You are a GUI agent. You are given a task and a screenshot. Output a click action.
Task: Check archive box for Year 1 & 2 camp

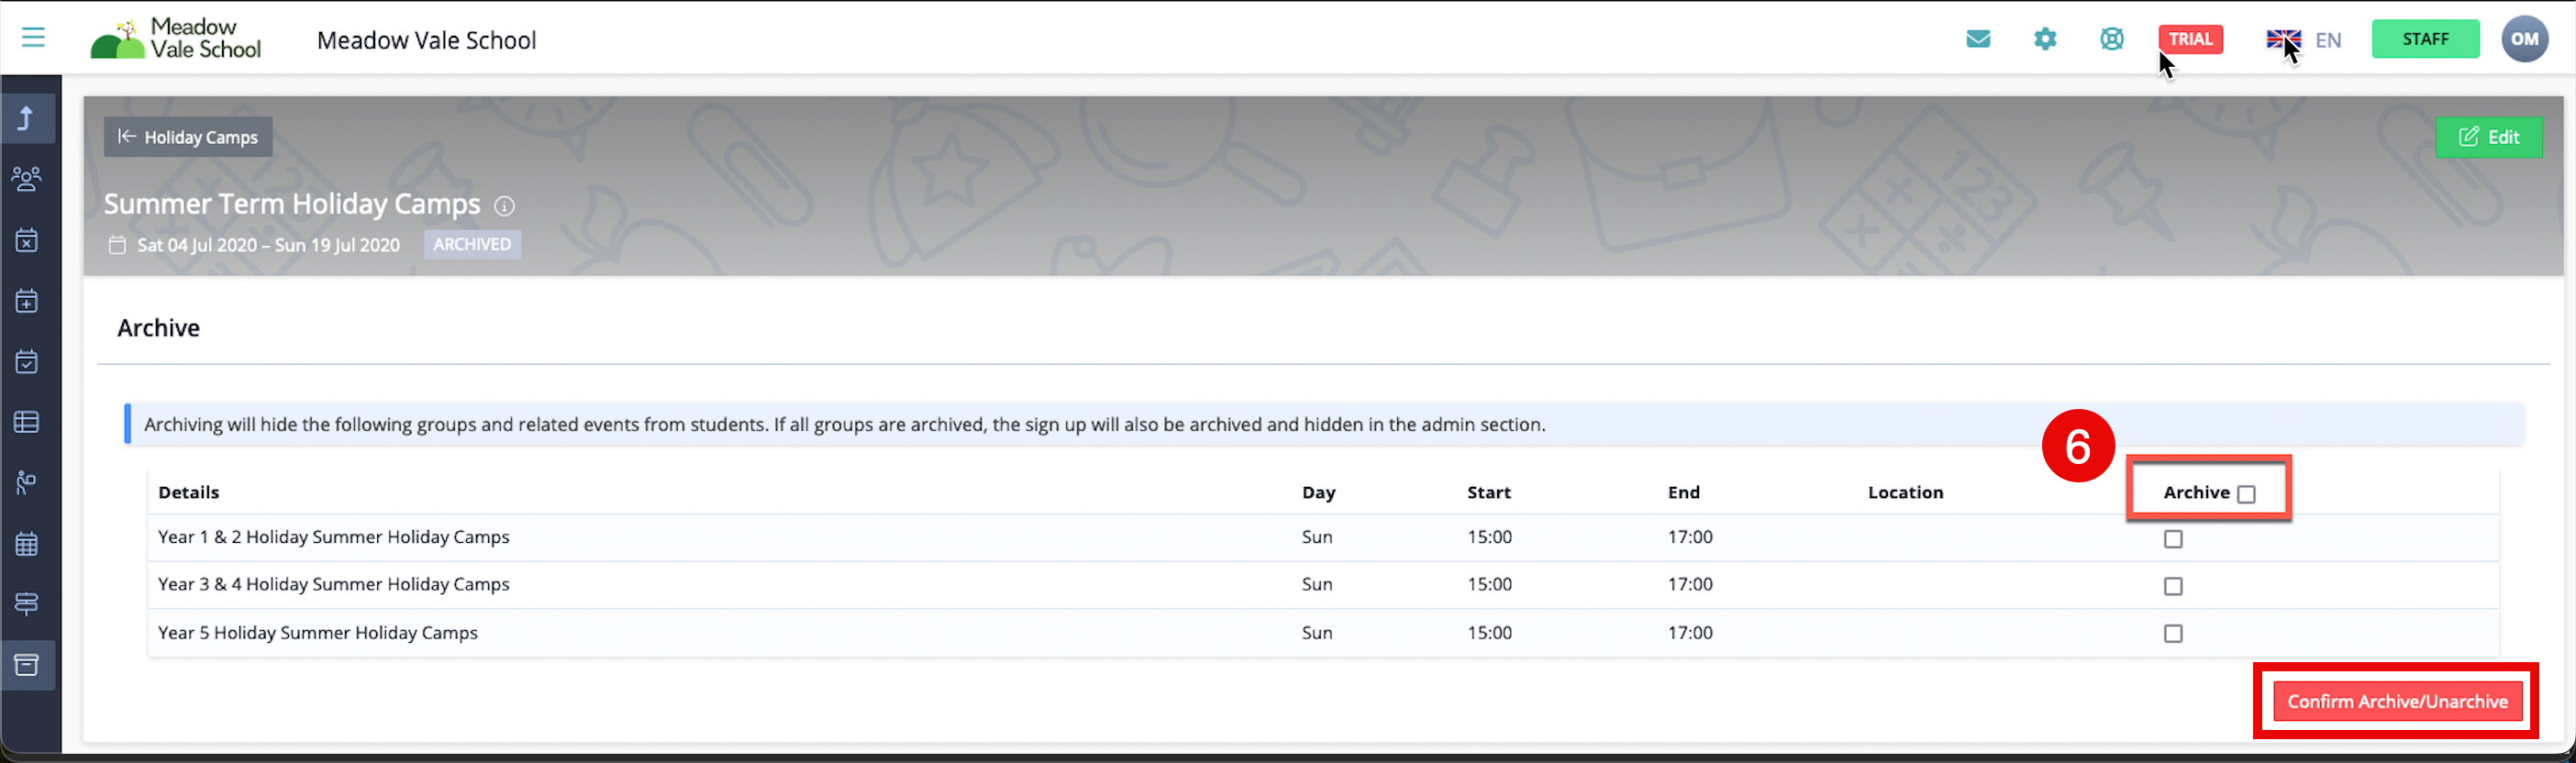[x=2173, y=539]
